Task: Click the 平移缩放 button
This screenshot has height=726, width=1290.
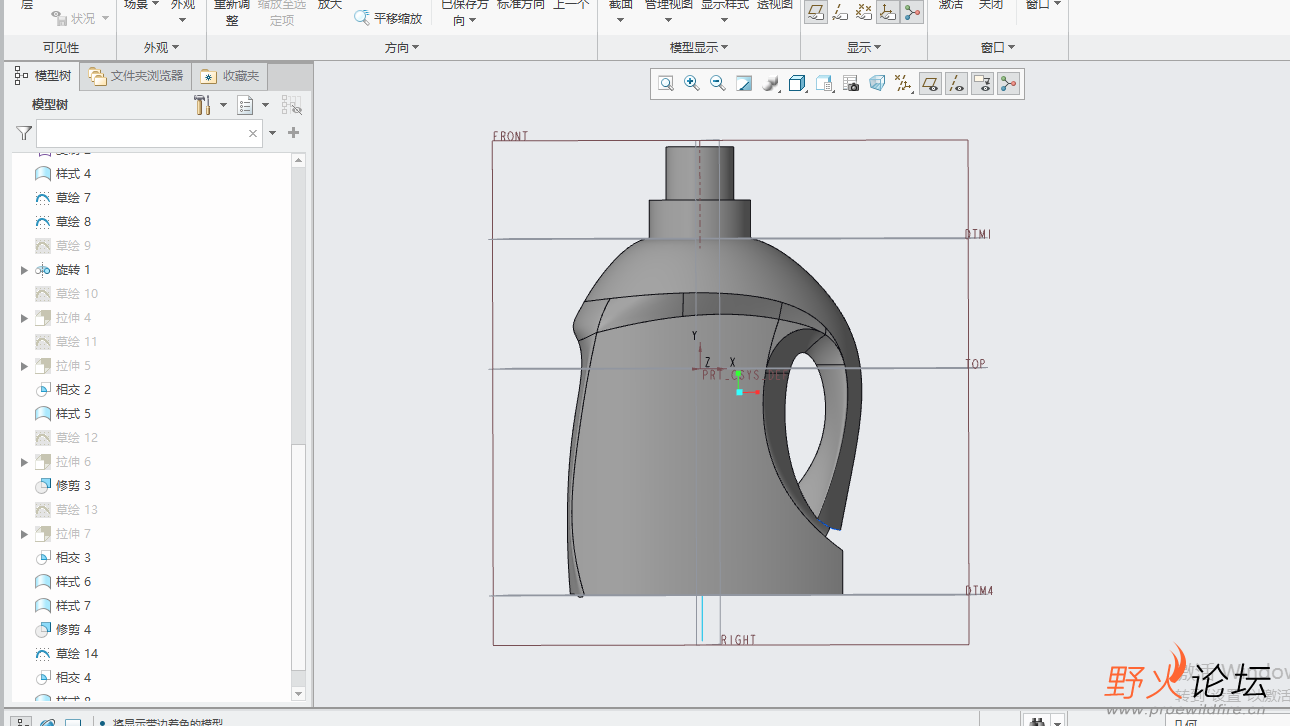Action: (x=388, y=18)
